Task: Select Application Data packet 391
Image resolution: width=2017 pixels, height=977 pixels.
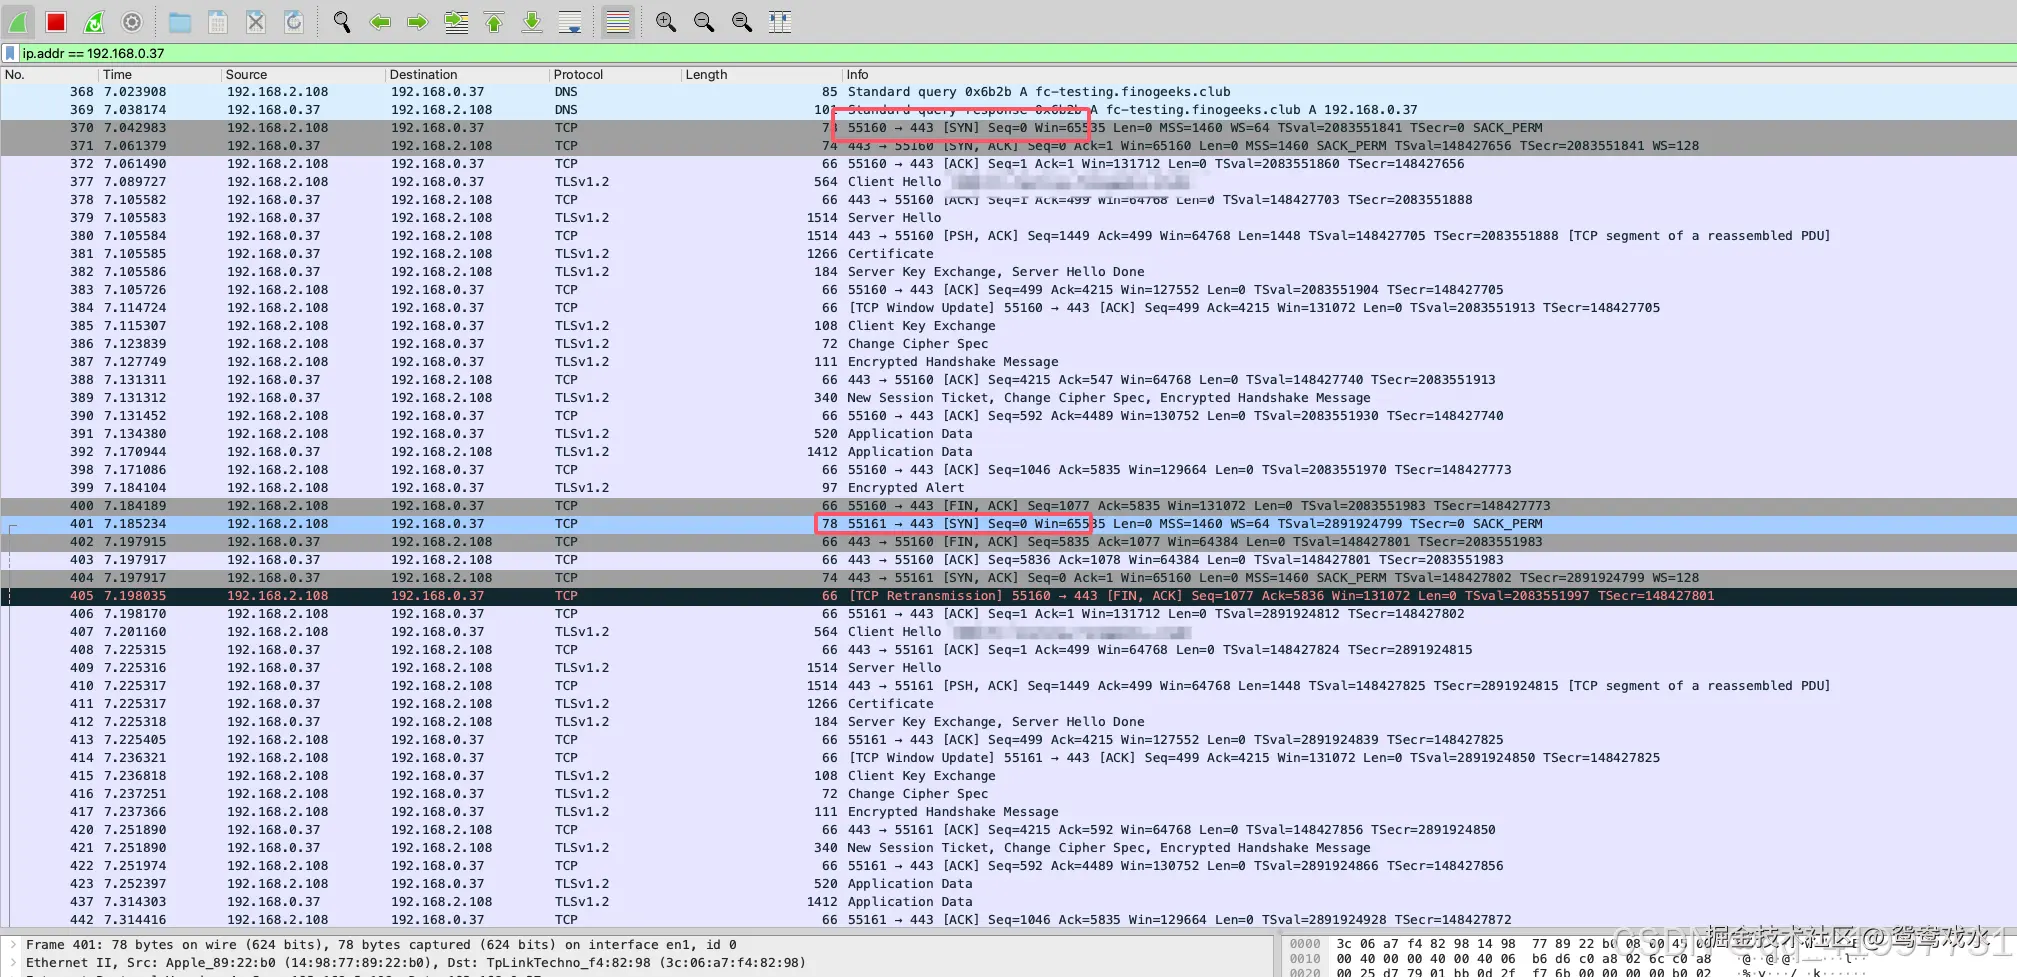Action: click(1008, 434)
